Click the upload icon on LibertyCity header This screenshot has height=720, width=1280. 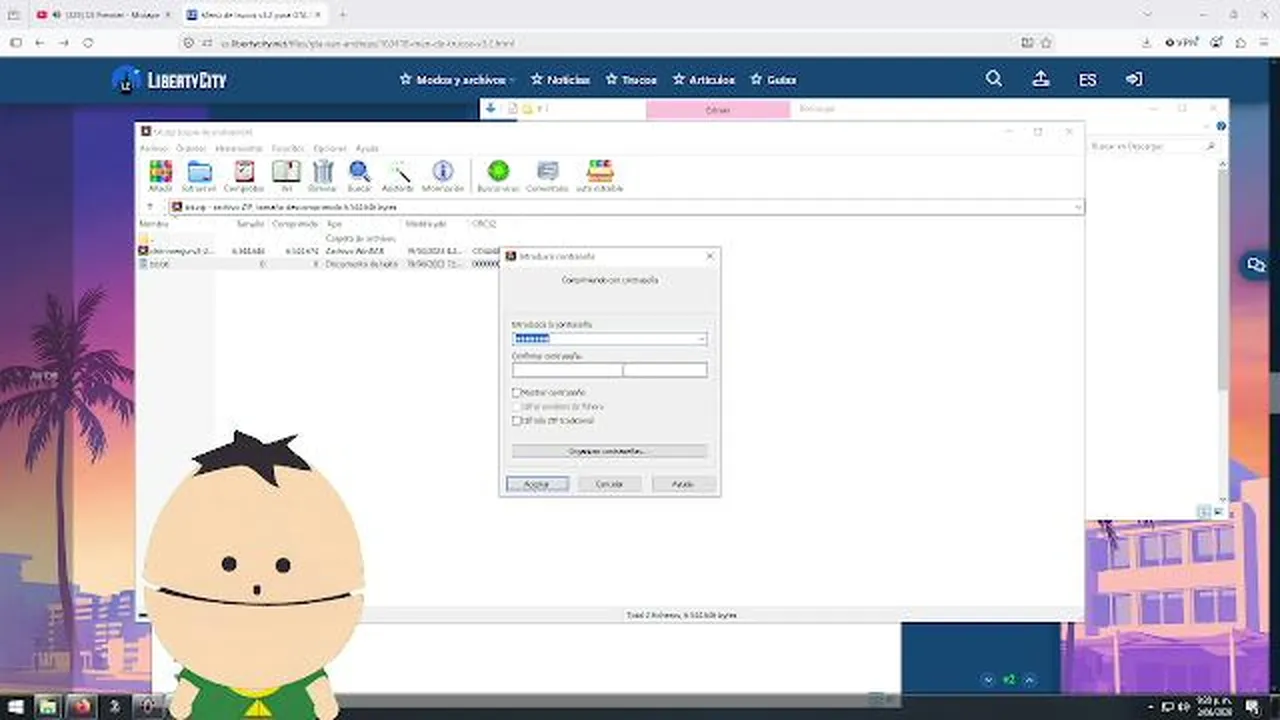click(x=1041, y=79)
